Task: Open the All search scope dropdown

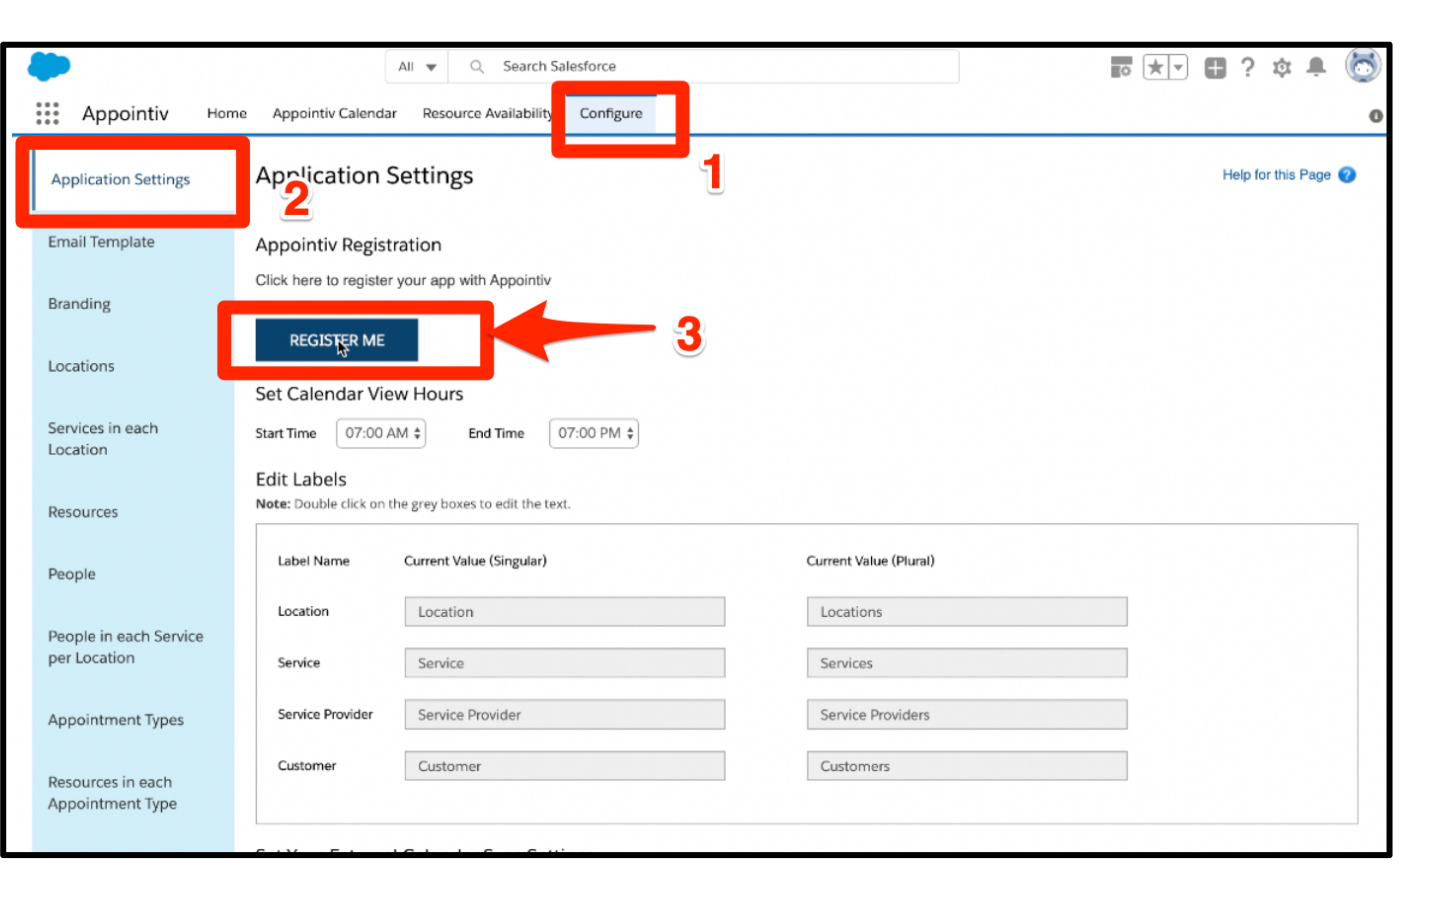Action: tap(417, 67)
